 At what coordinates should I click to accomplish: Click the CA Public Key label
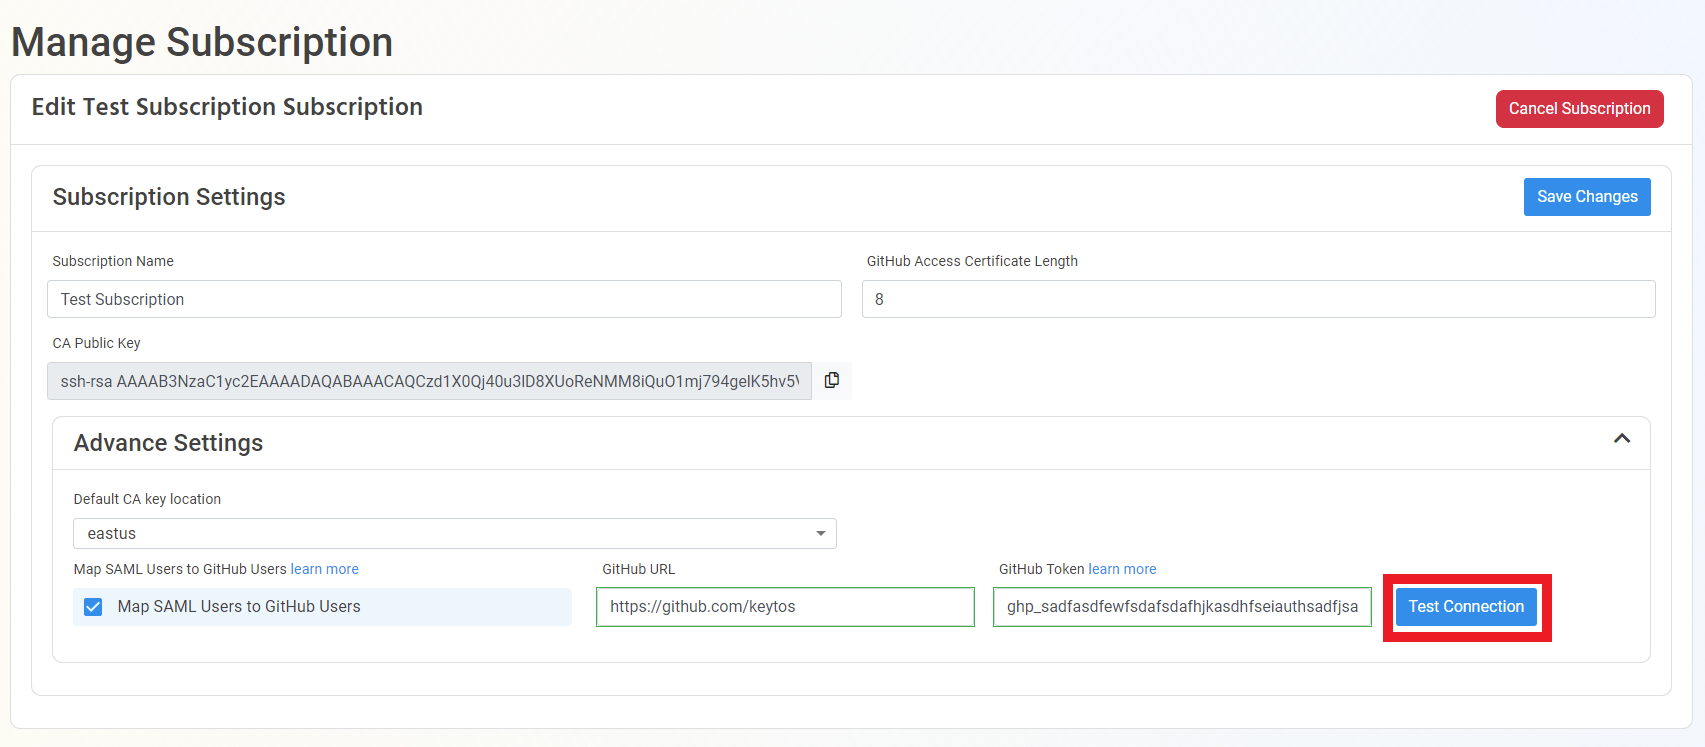[x=96, y=343]
